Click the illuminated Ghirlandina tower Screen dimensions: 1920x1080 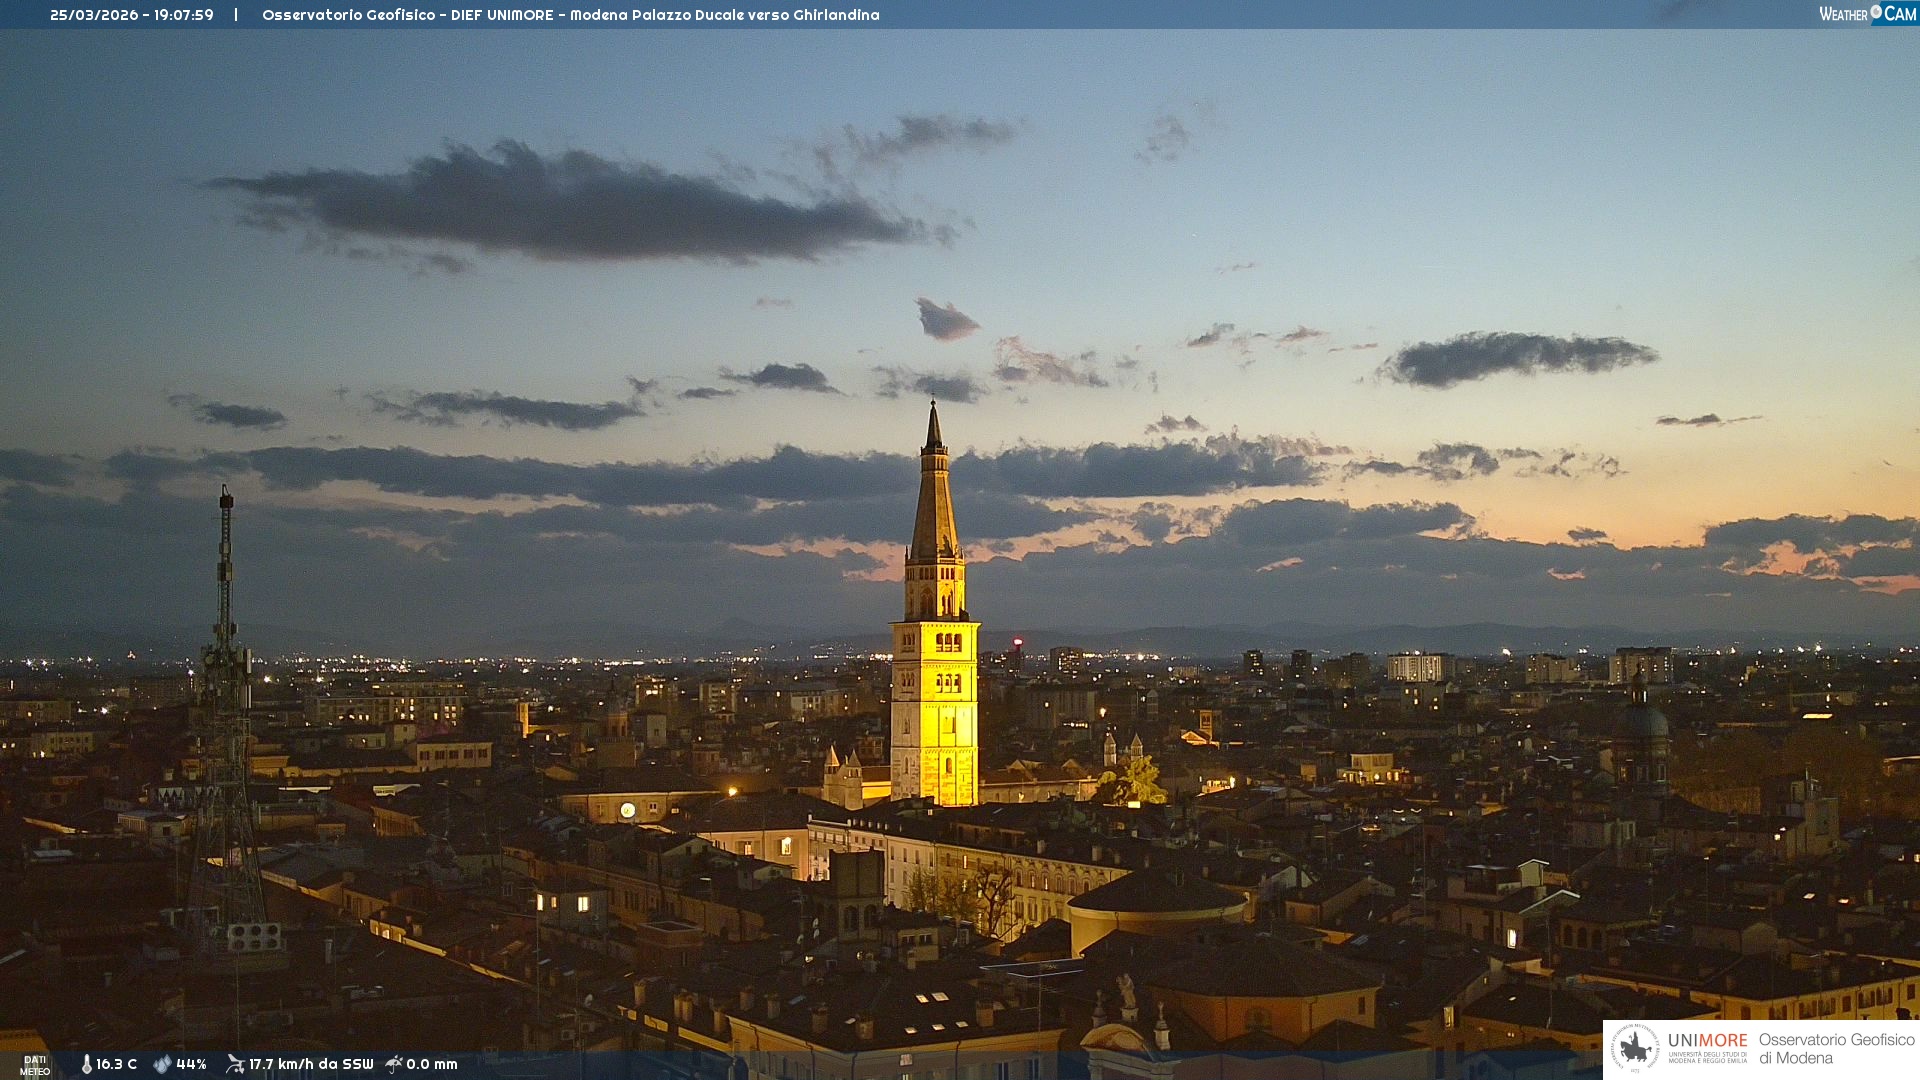click(x=934, y=700)
